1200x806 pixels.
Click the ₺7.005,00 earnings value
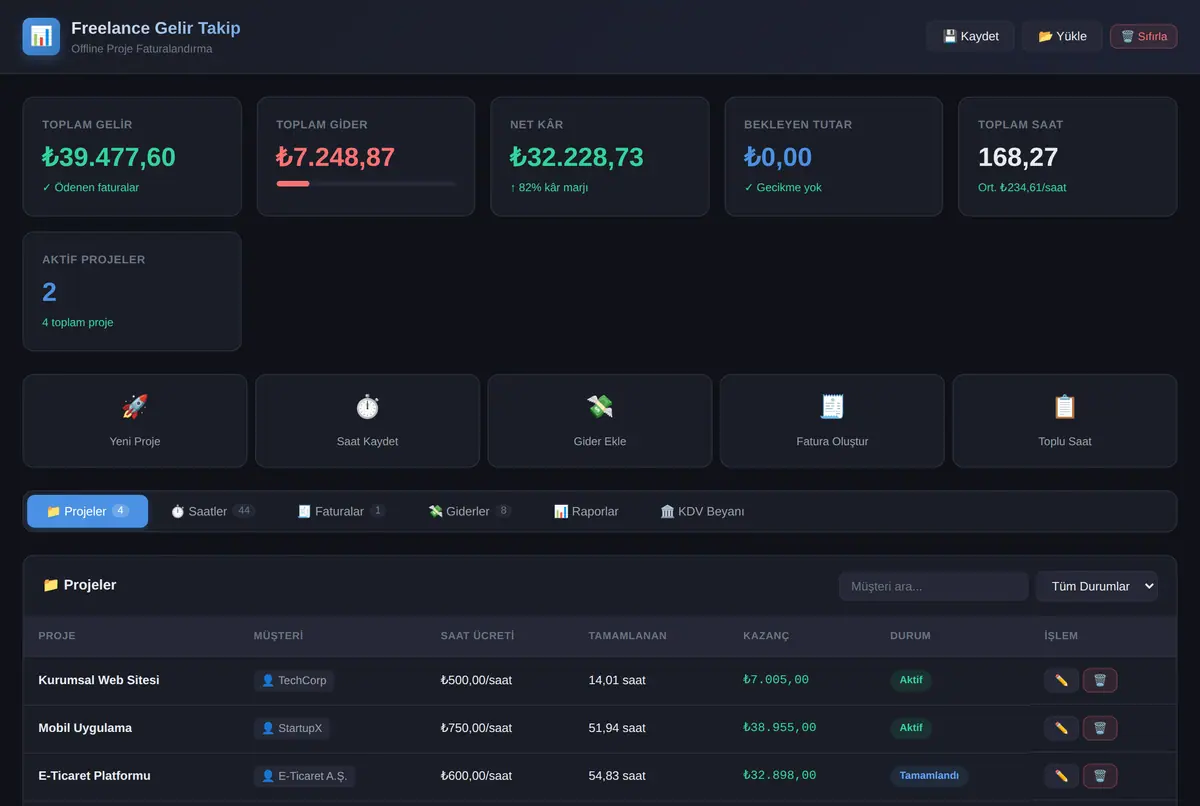776,680
